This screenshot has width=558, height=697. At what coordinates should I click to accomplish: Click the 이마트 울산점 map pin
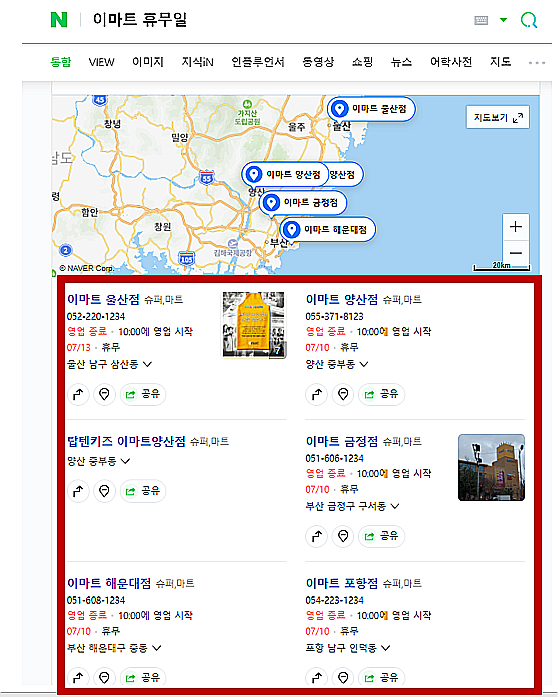(x=371, y=109)
